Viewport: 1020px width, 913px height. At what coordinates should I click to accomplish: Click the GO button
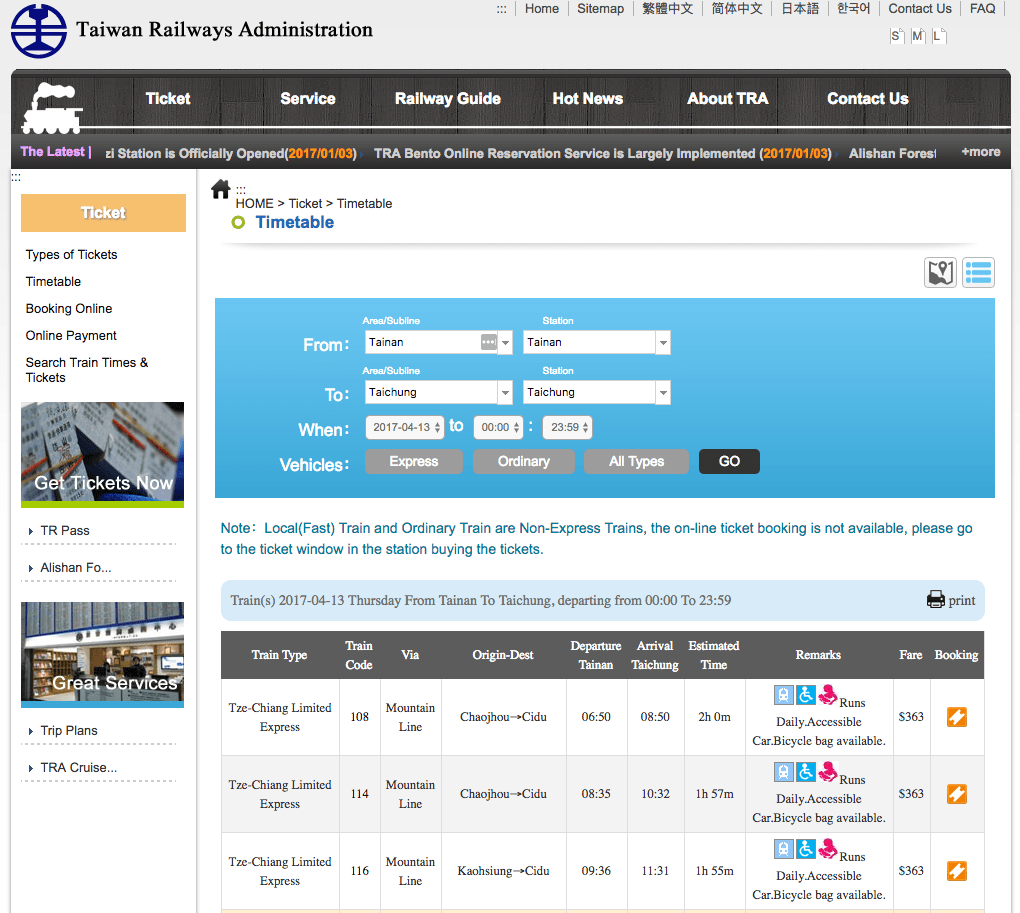pos(729,462)
